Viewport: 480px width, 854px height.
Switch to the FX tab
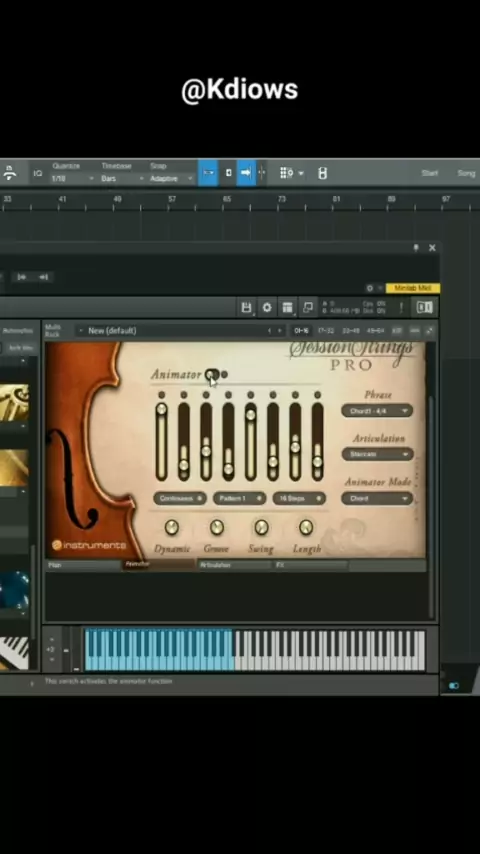point(311,565)
